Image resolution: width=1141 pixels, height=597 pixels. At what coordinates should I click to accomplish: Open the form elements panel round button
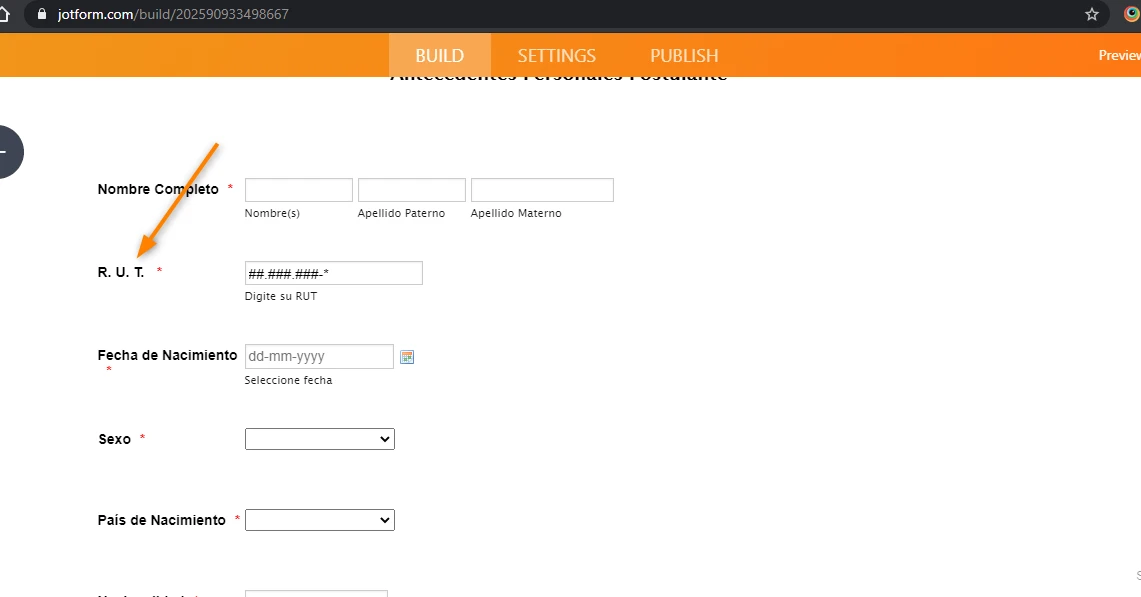click(6, 152)
